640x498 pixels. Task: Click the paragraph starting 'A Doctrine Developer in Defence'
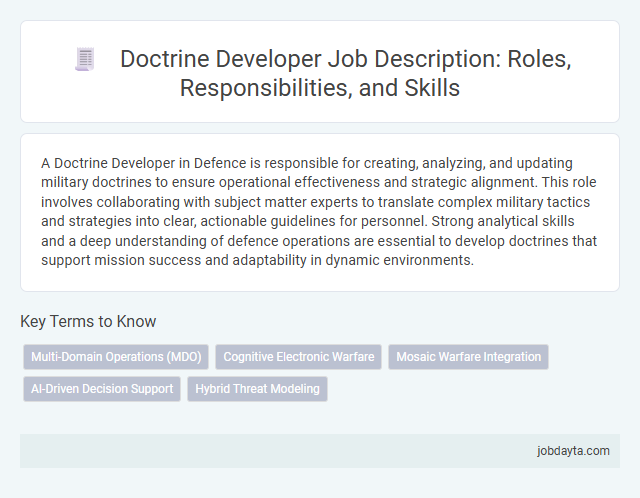(x=319, y=211)
